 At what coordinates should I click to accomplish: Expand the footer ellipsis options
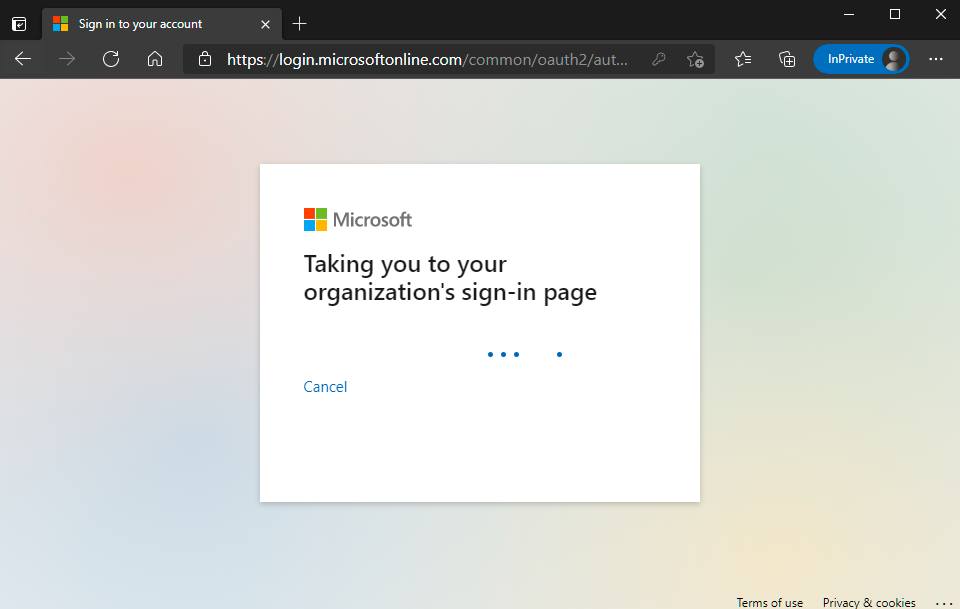[x=943, y=602]
